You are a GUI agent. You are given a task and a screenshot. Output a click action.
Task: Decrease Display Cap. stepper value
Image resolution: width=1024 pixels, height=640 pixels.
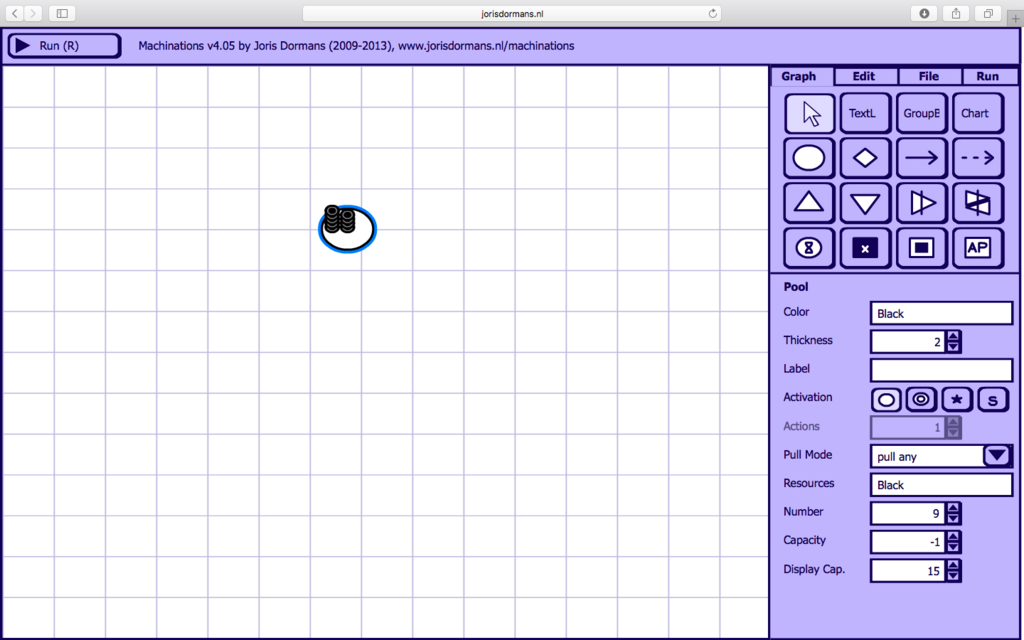[953, 576]
